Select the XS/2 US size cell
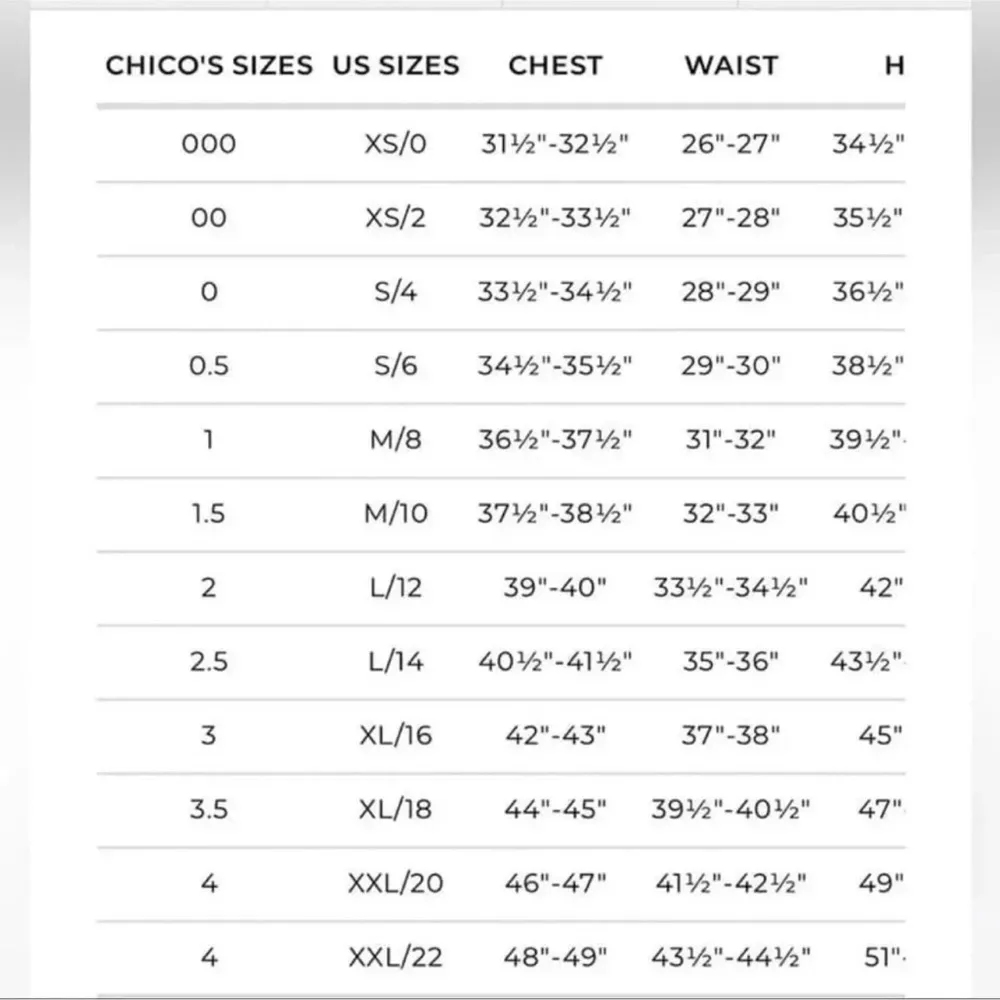This screenshot has height=1000, width=1000. tap(396, 218)
